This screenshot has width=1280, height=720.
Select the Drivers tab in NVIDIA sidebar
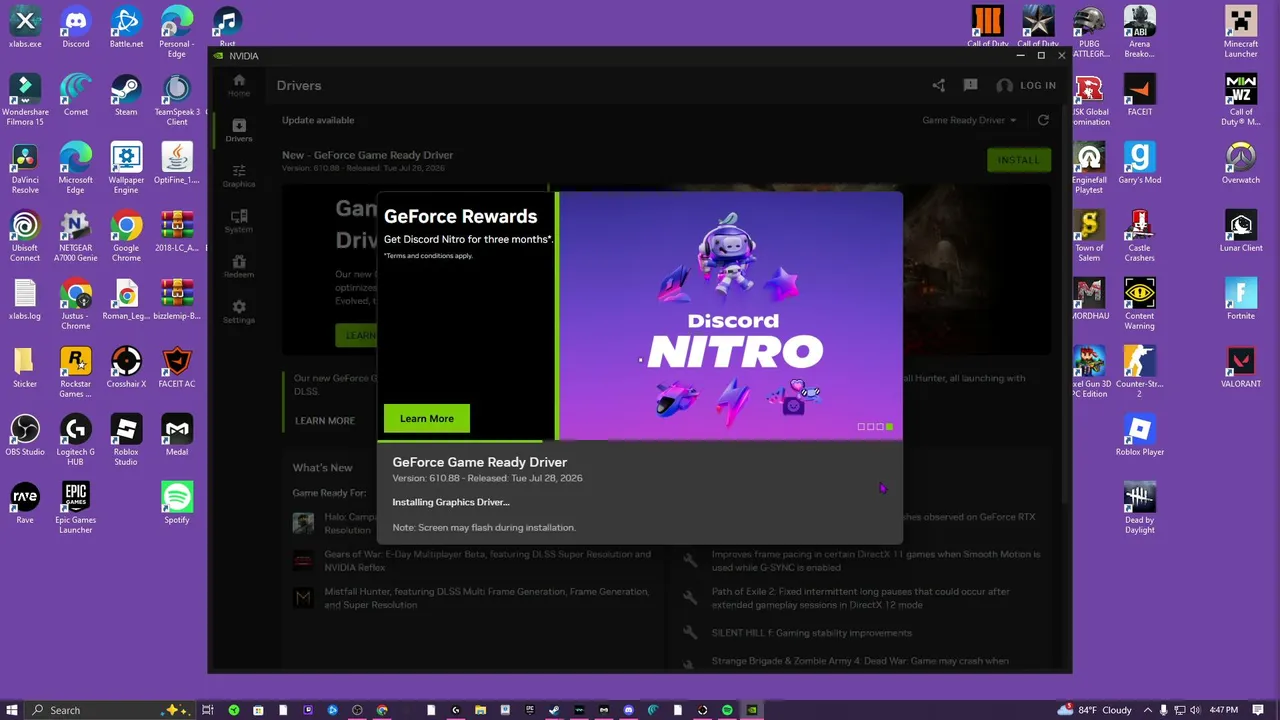(238, 130)
